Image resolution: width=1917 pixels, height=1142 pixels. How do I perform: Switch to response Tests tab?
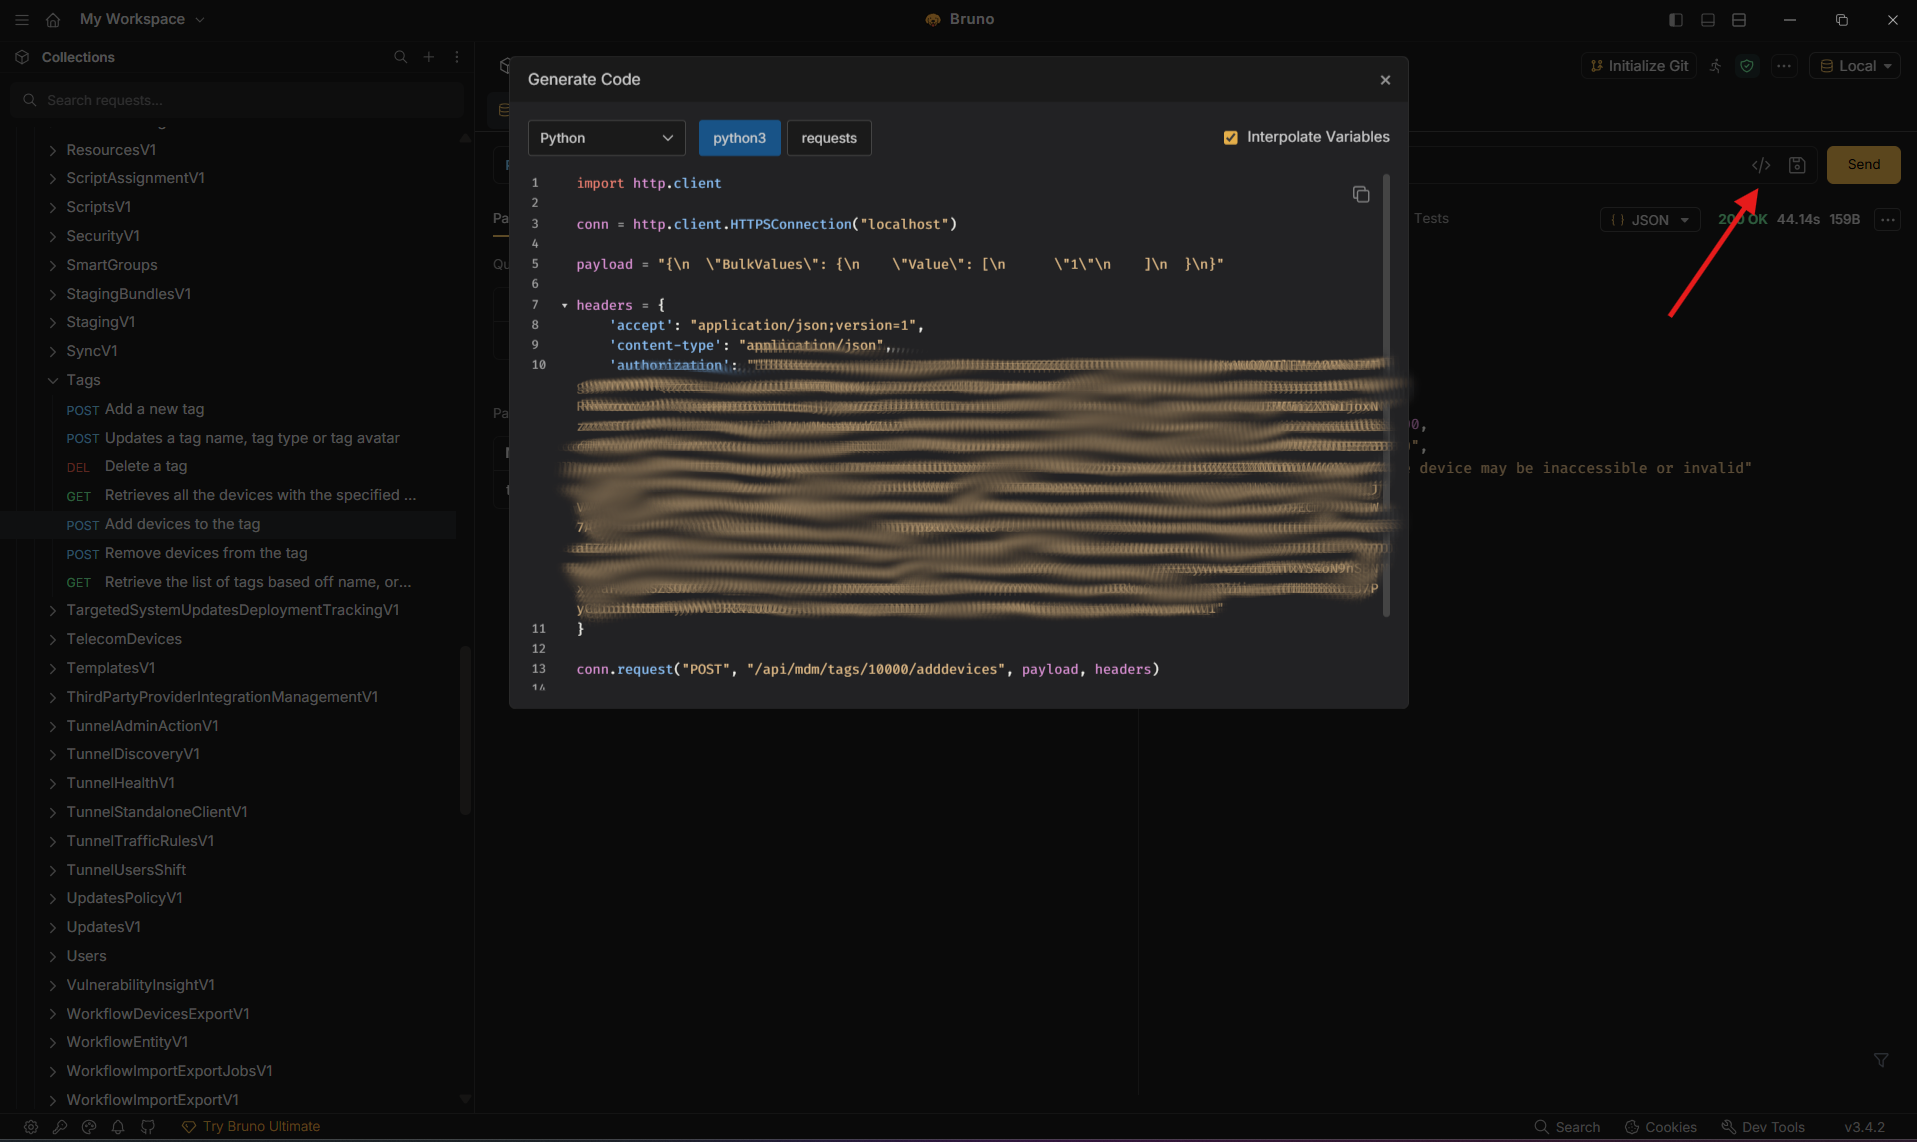click(1431, 218)
